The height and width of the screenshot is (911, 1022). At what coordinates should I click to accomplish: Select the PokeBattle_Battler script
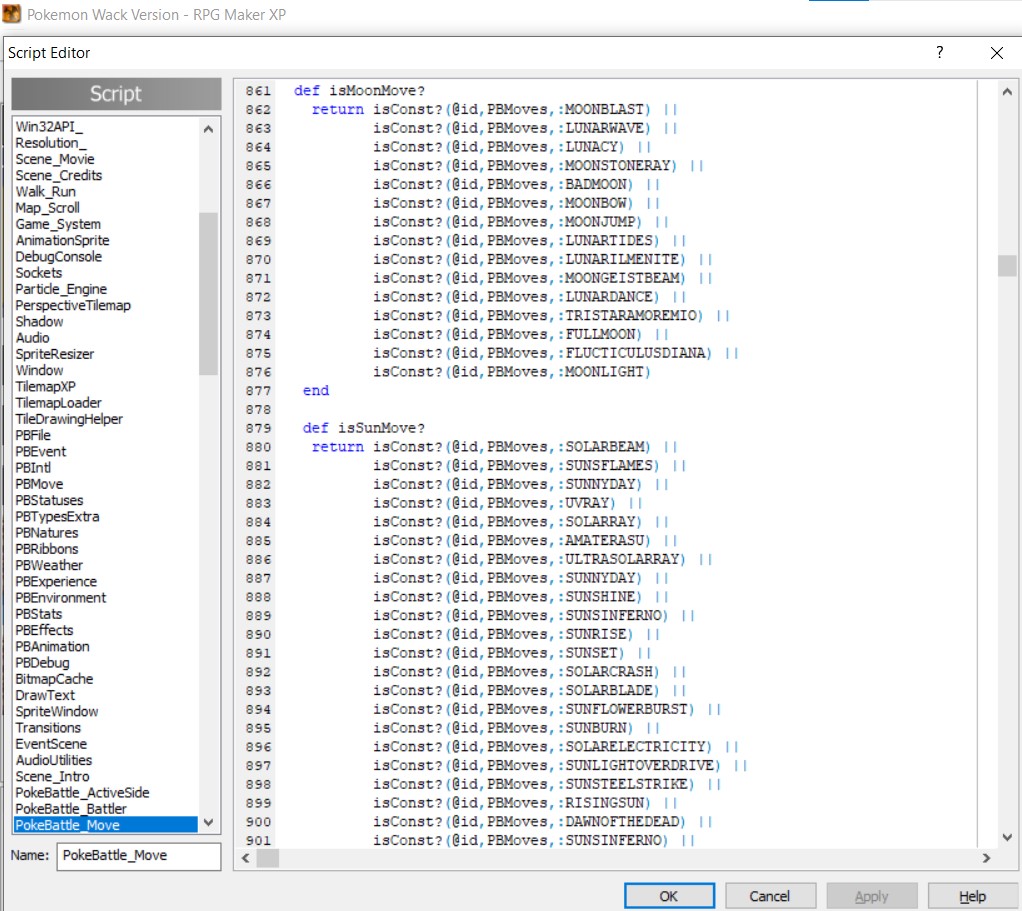pos(71,808)
